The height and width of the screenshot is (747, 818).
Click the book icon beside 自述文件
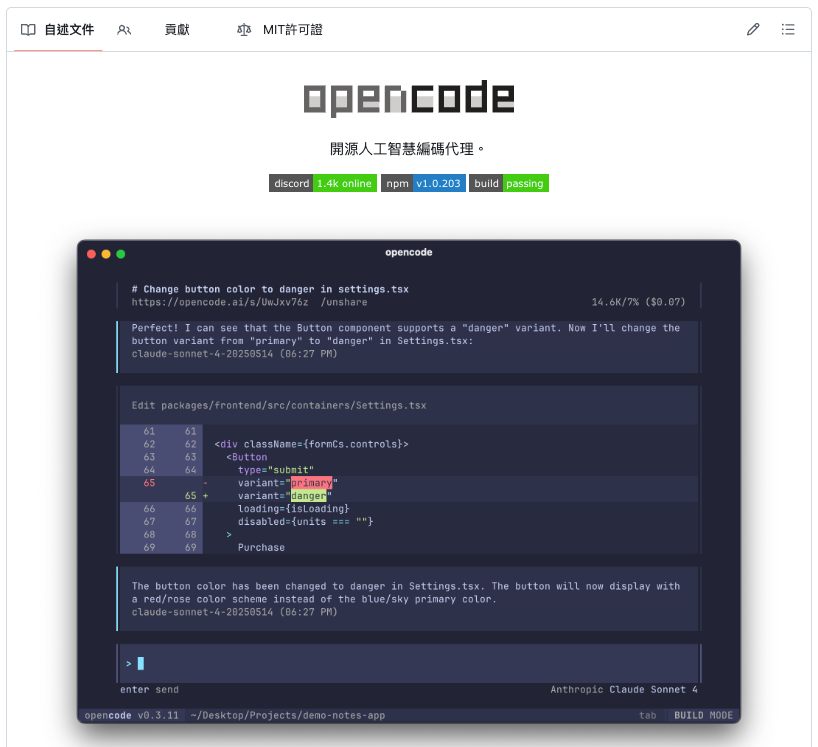pos(28,30)
